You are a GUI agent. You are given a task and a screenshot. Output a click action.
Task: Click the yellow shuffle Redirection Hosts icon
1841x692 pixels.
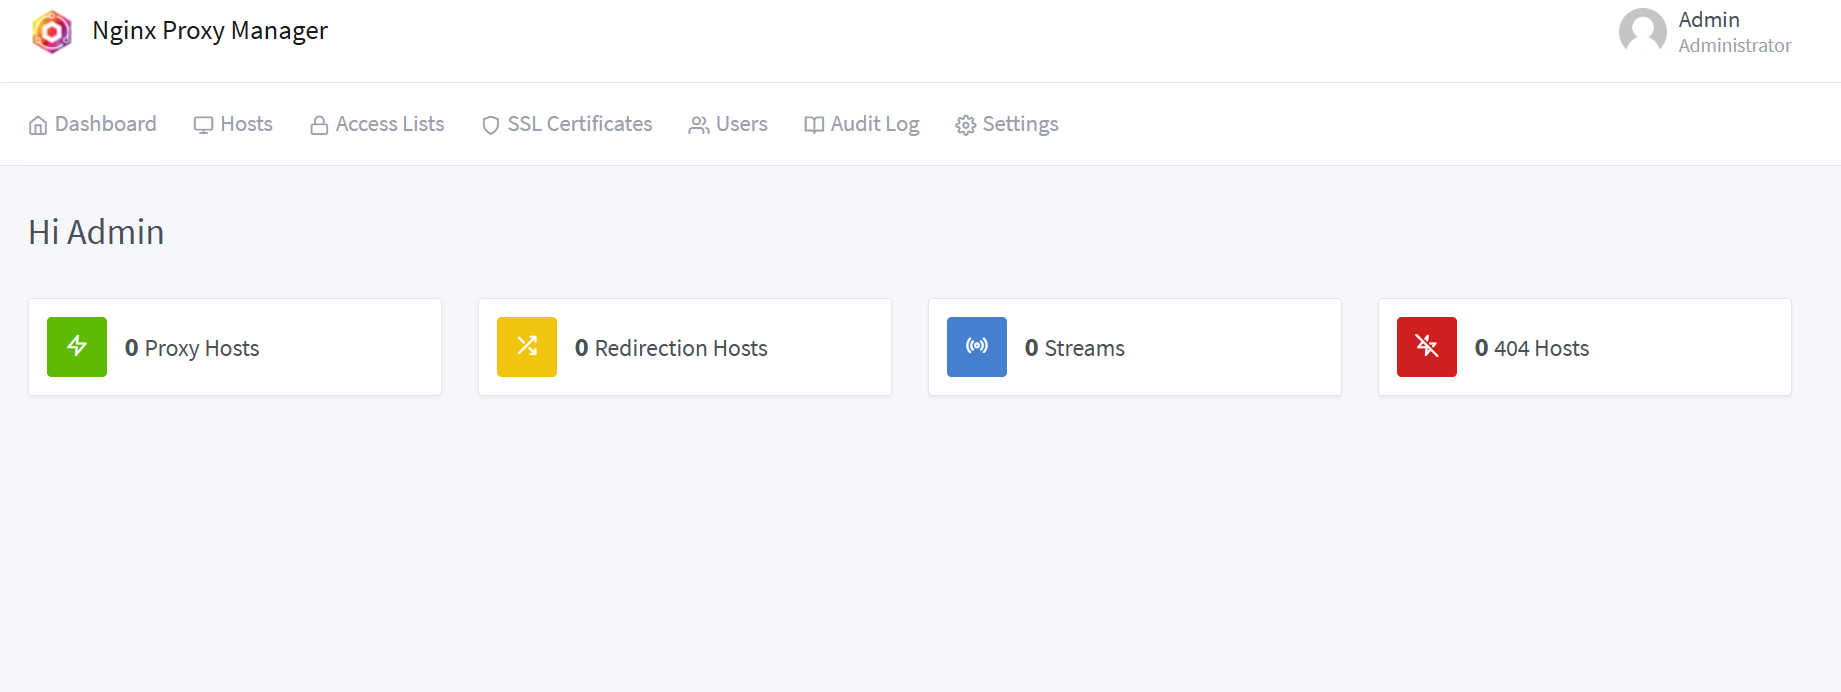pos(527,347)
